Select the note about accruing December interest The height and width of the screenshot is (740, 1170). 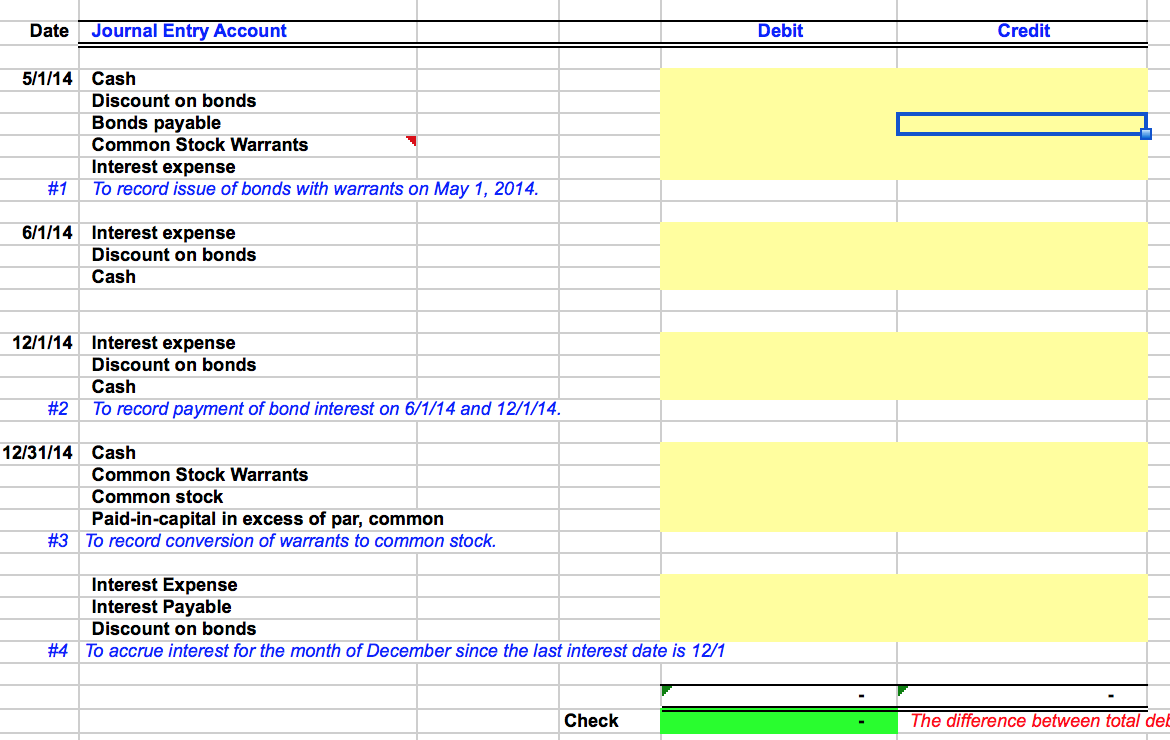405,651
